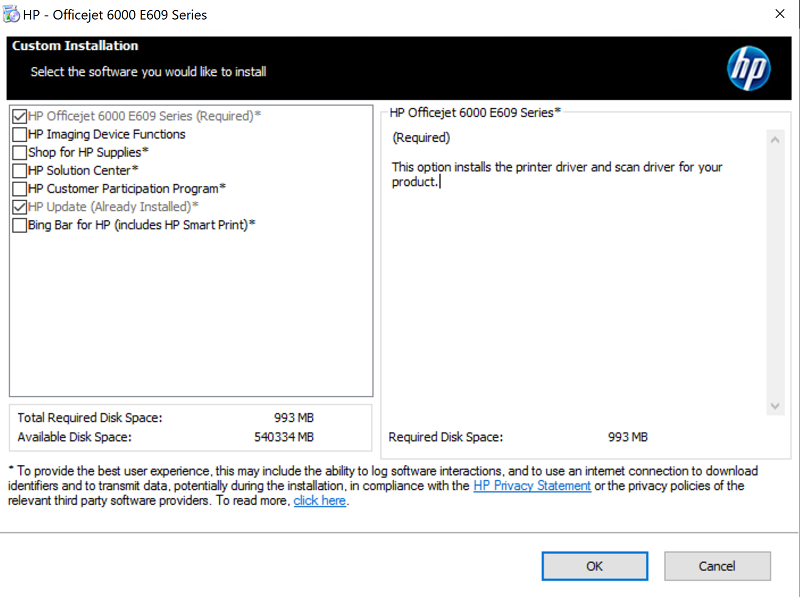Screen dimensions: 800x597
Task: Select 'HP Customer Participation Program*' label
Action: point(127,189)
